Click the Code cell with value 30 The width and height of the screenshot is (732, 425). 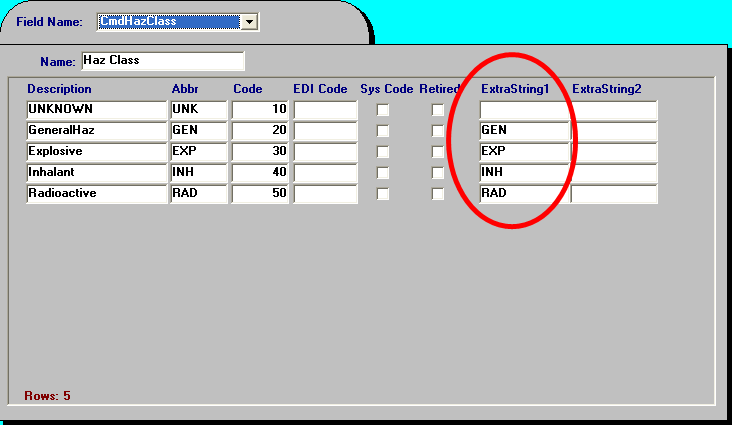pyautogui.click(x=260, y=152)
